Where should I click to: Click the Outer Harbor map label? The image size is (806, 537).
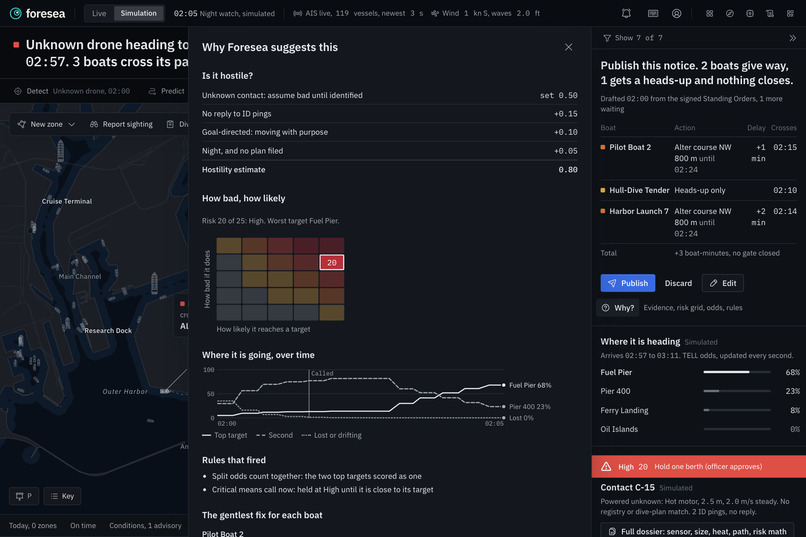(x=125, y=392)
